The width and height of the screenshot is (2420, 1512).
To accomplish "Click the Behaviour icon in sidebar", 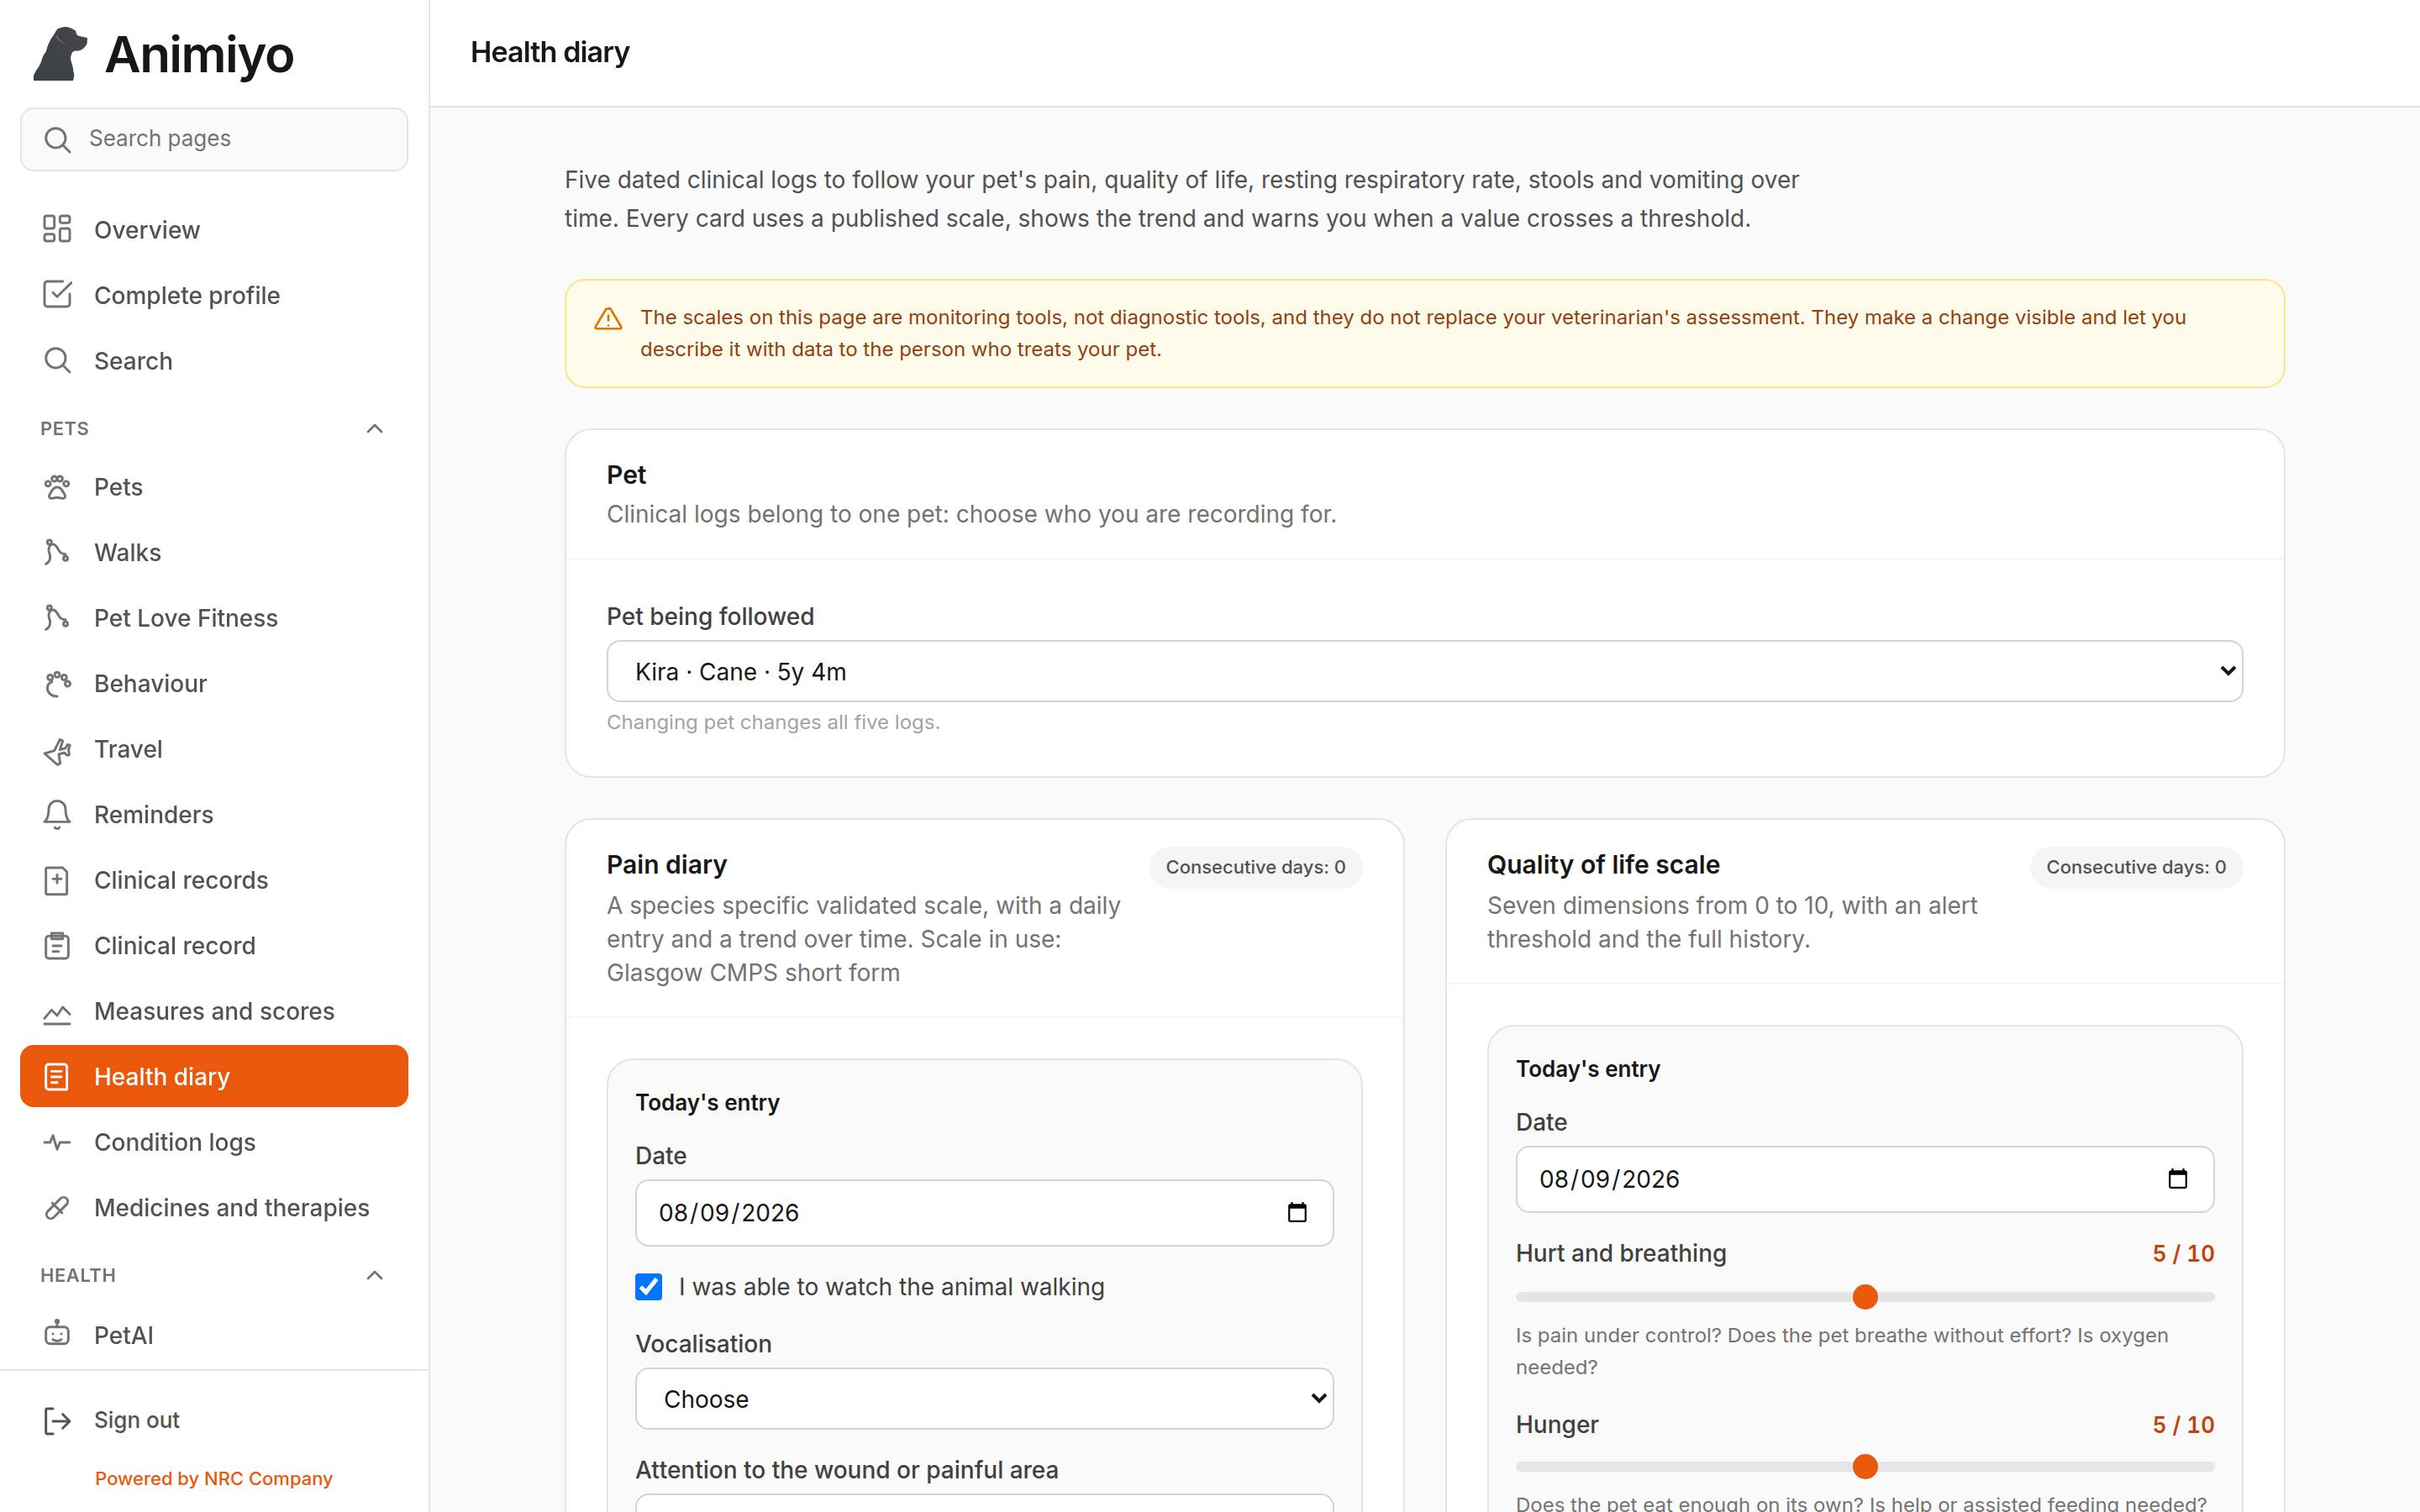I will (x=57, y=683).
